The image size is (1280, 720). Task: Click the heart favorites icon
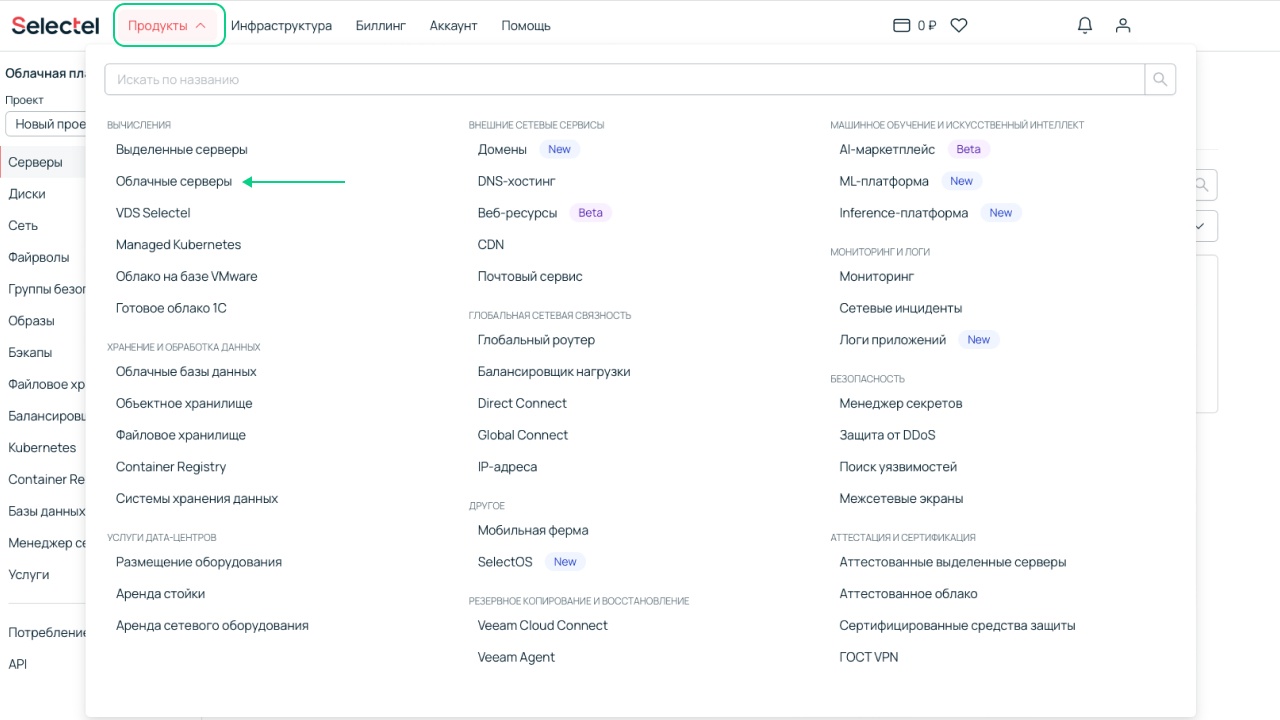click(x=959, y=26)
